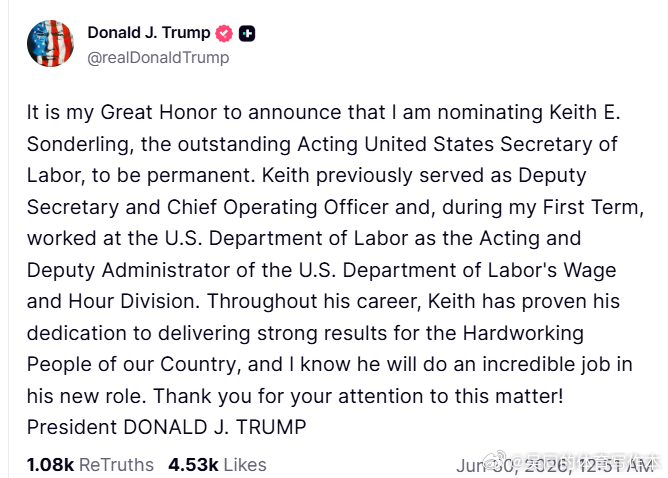The width and height of the screenshot is (668, 478).
Task: Visit the @realDonaldTrump handle link
Action: [158, 58]
